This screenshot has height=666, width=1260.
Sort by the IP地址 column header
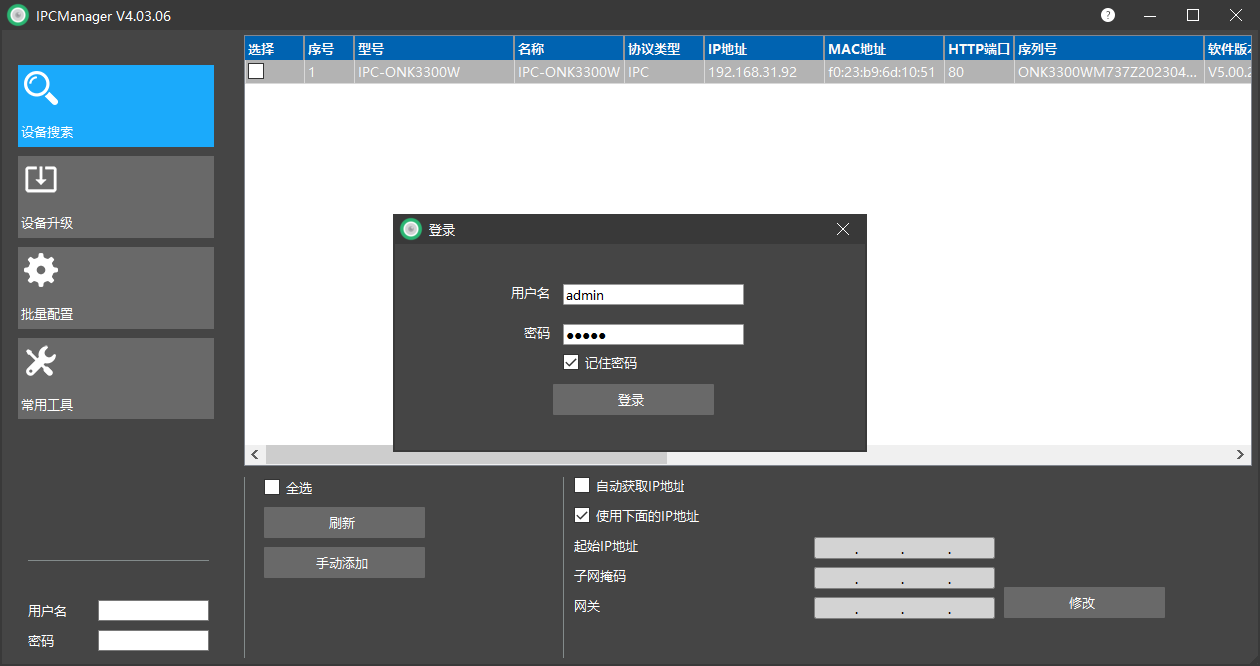click(x=764, y=48)
